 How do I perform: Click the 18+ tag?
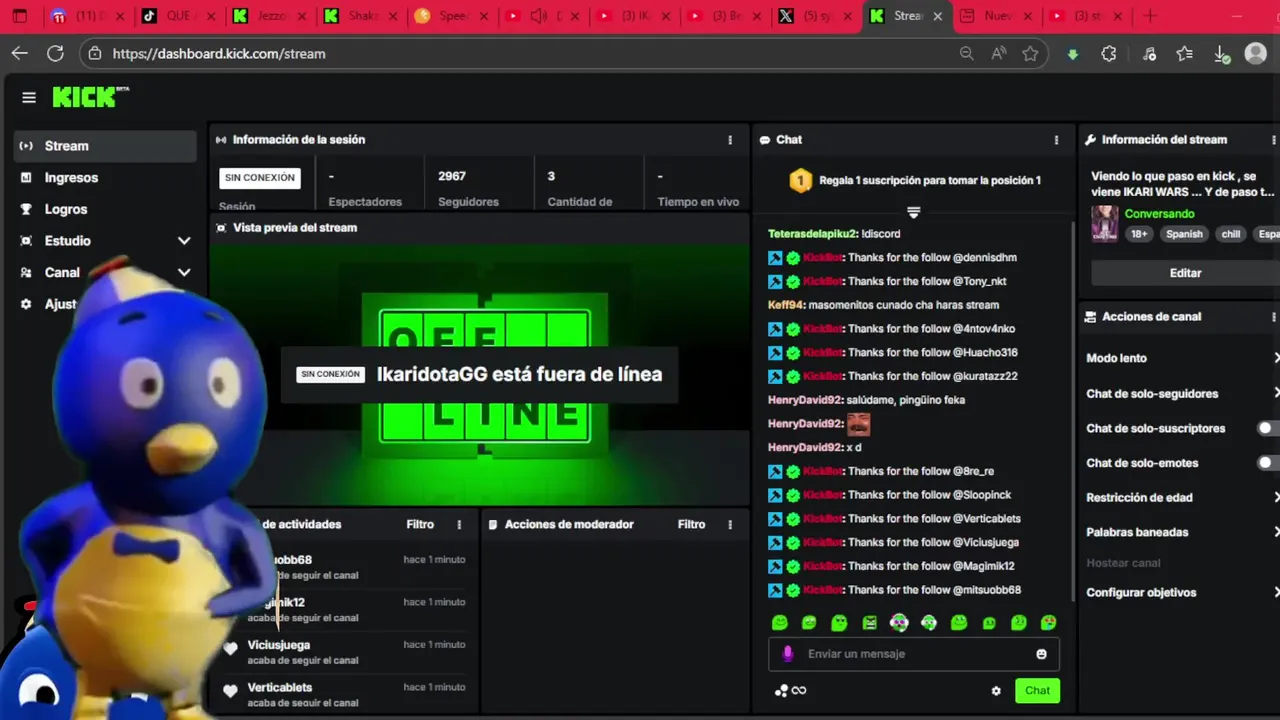pos(1139,234)
